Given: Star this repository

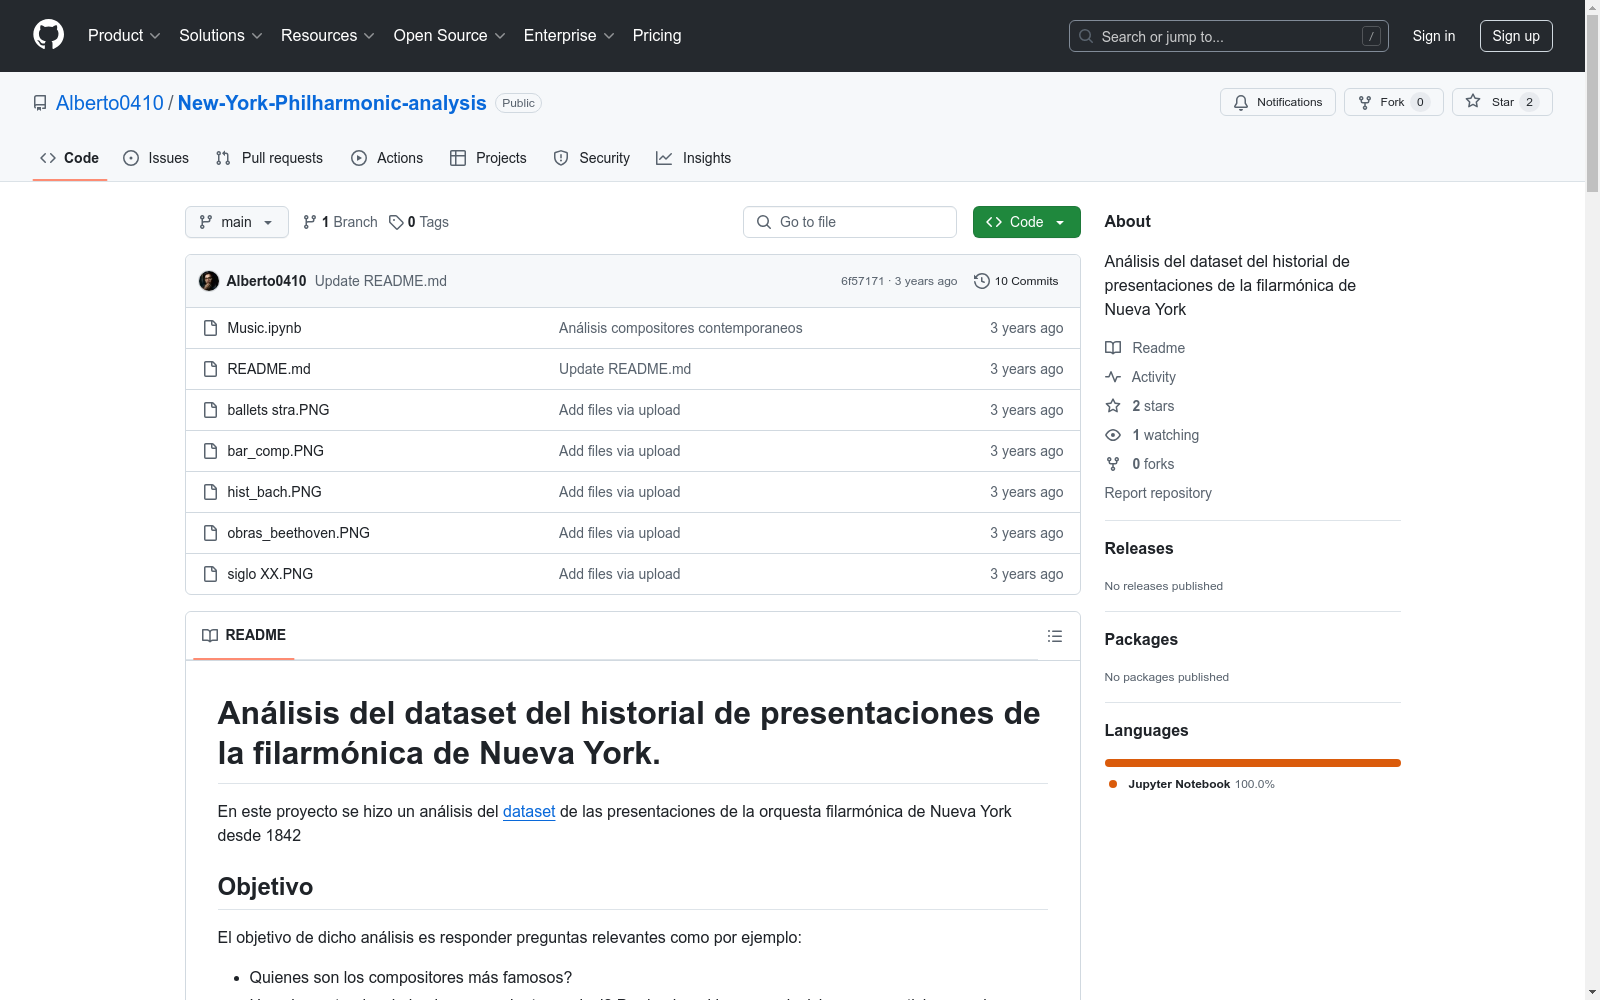Looking at the screenshot, I should tap(1502, 102).
